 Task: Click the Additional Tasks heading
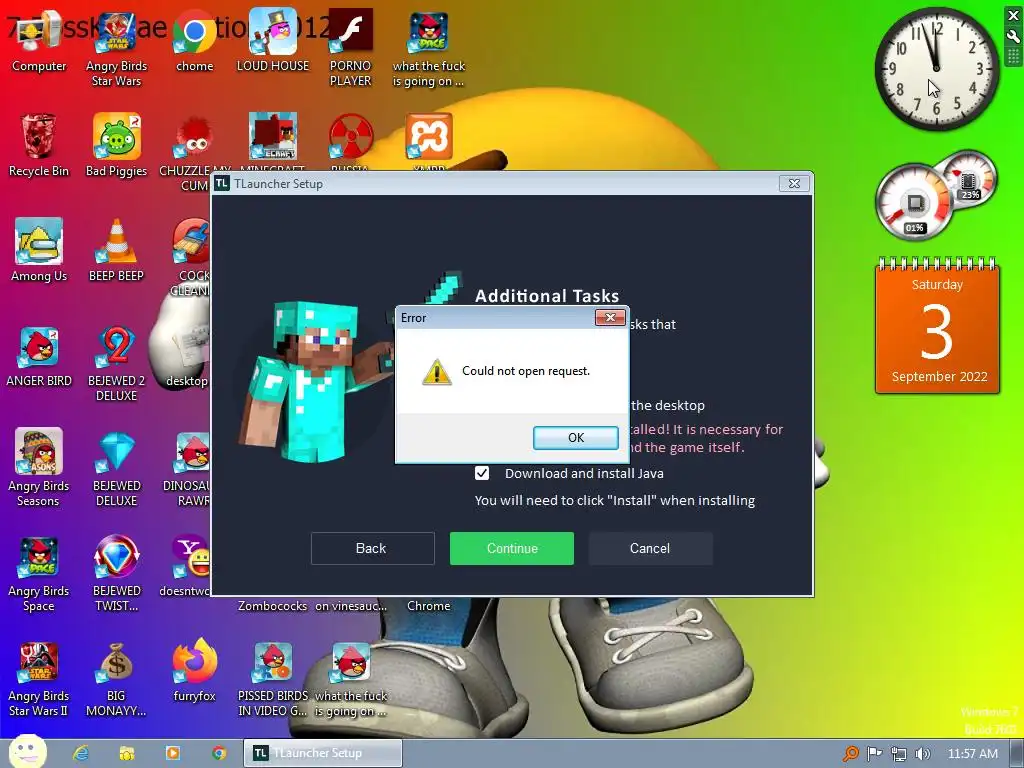[547, 296]
